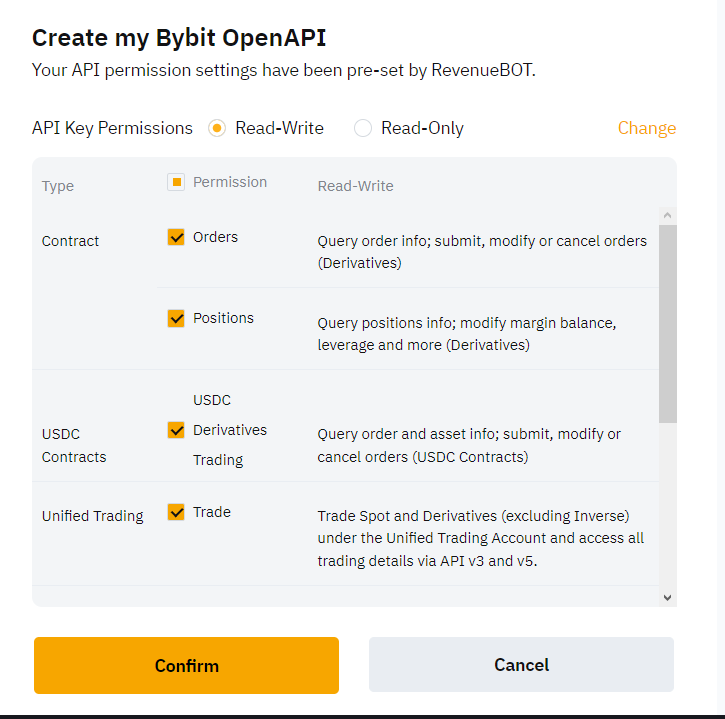The image size is (725, 719).
Task: Click the 'Trade' permission label
Action: [x=212, y=512]
